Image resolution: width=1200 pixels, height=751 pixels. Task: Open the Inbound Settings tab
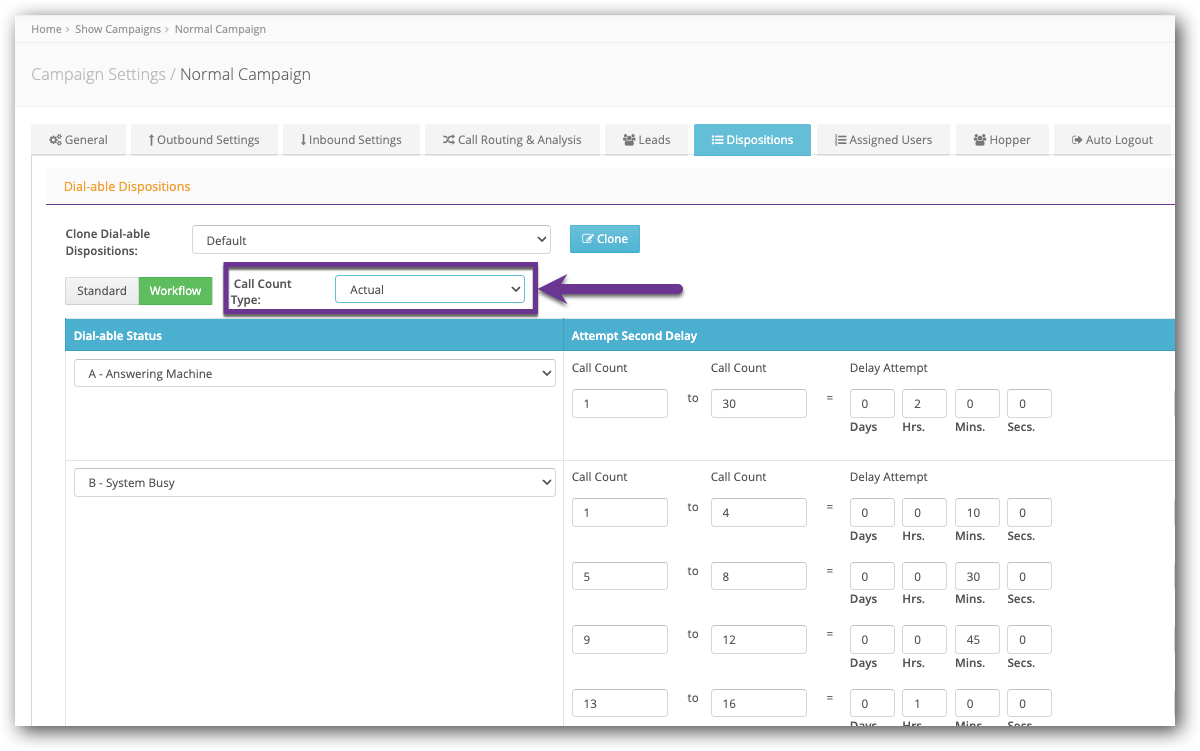click(350, 140)
